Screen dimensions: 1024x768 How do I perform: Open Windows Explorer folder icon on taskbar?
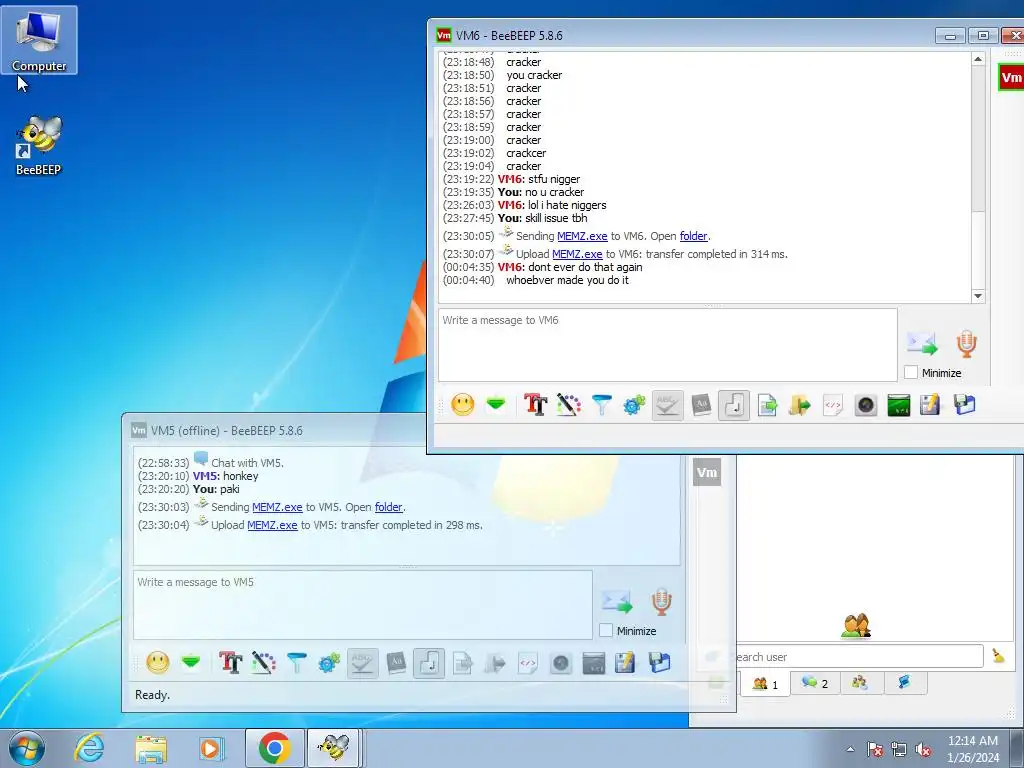click(x=151, y=748)
